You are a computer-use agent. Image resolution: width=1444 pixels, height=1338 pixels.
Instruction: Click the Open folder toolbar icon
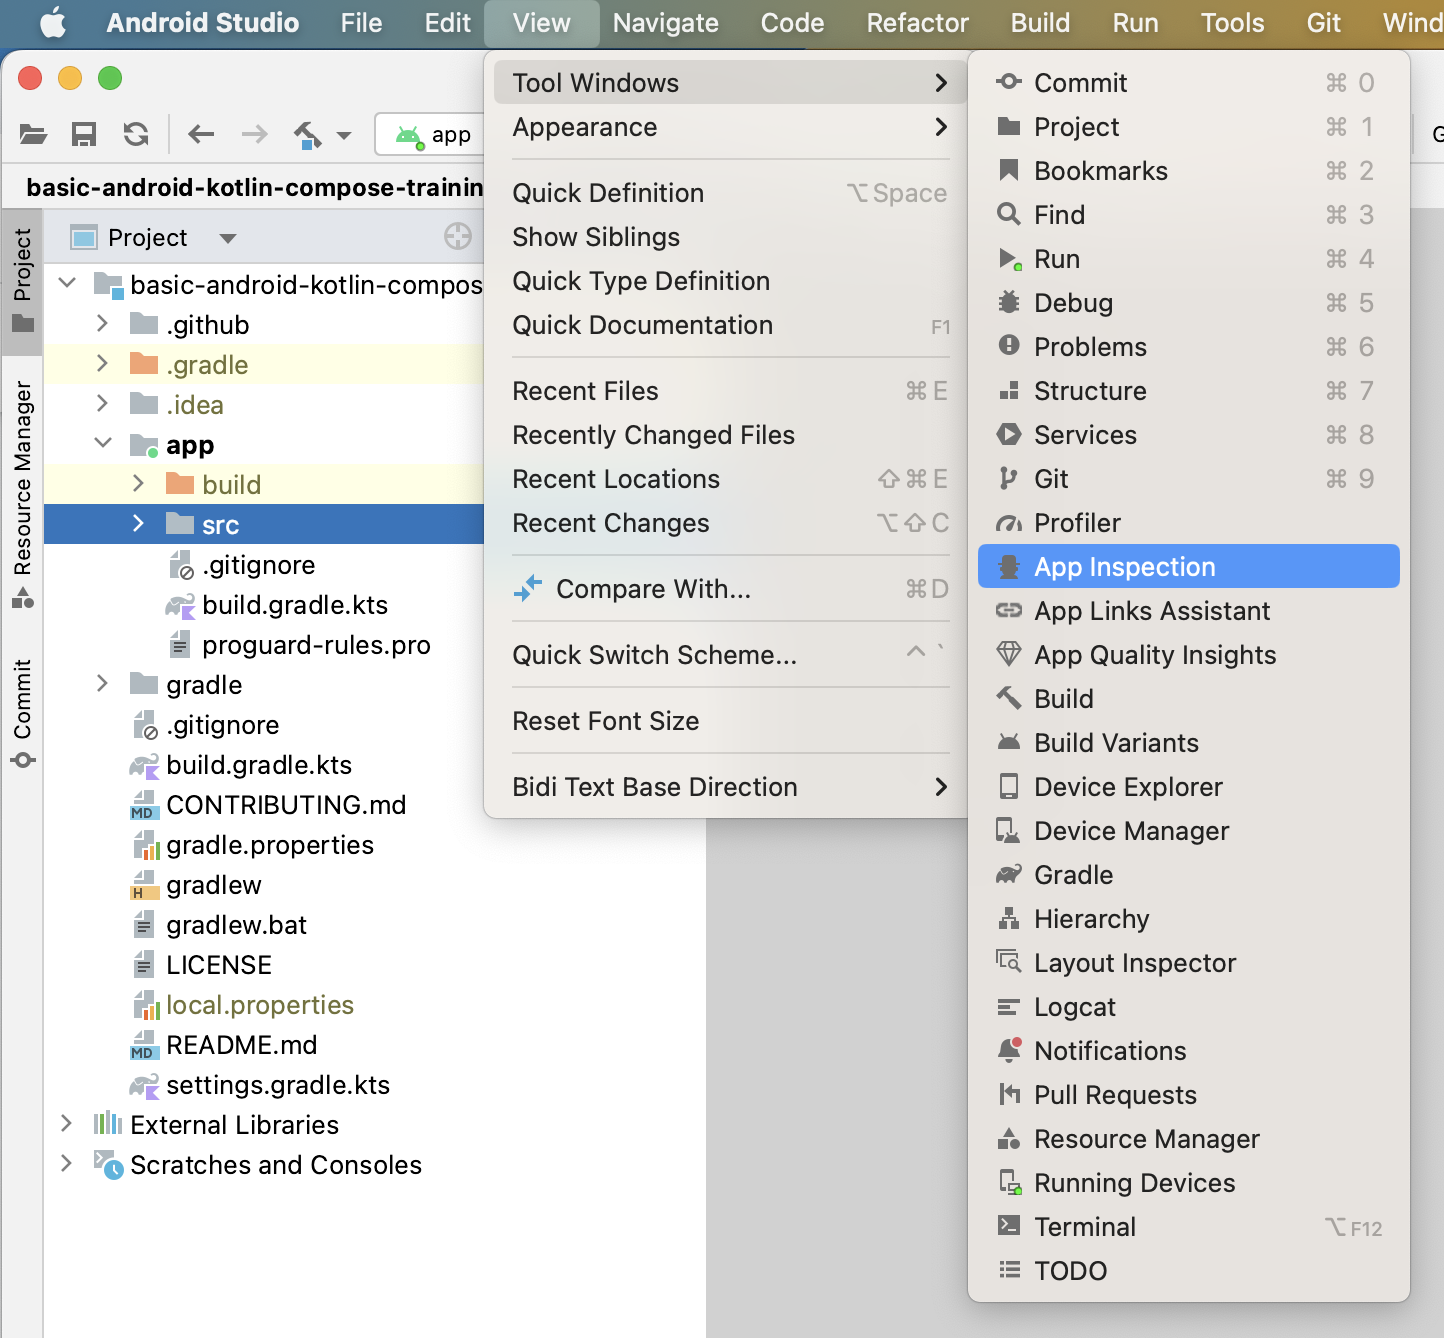(33, 134)
